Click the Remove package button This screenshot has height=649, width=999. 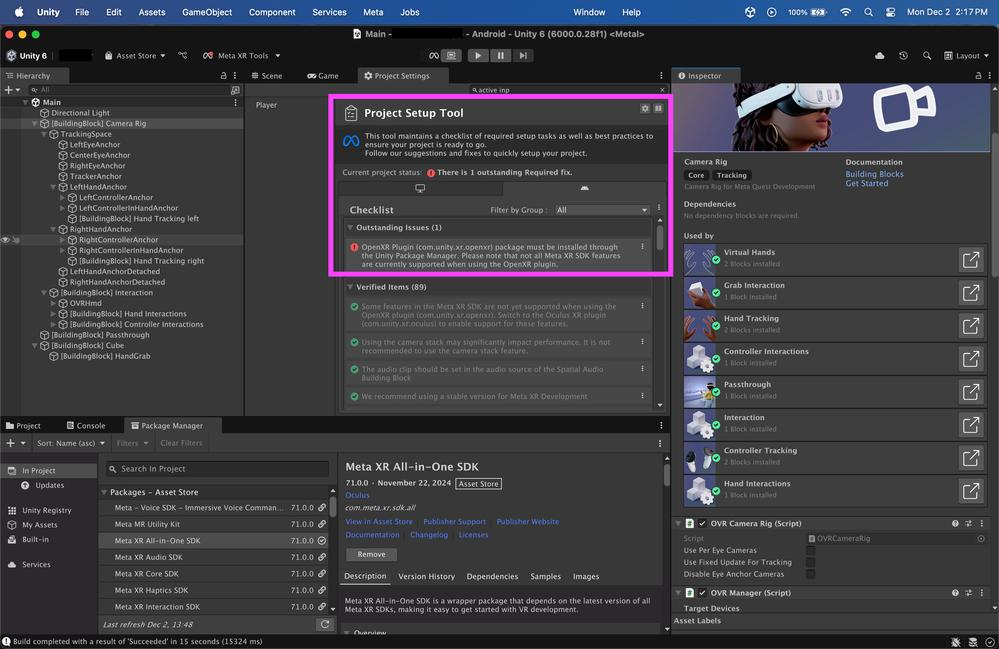(371, 555)
